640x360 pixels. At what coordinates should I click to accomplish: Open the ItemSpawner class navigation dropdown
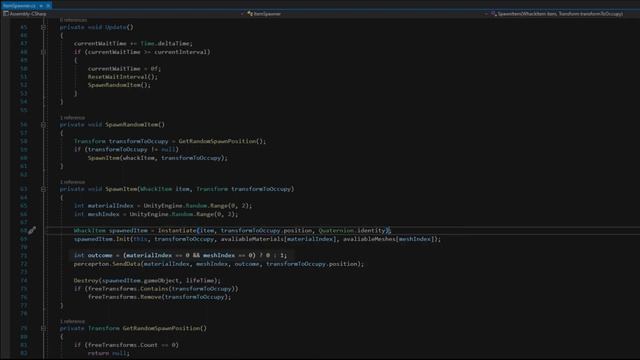pyautogui.click(x=366, y=14)
